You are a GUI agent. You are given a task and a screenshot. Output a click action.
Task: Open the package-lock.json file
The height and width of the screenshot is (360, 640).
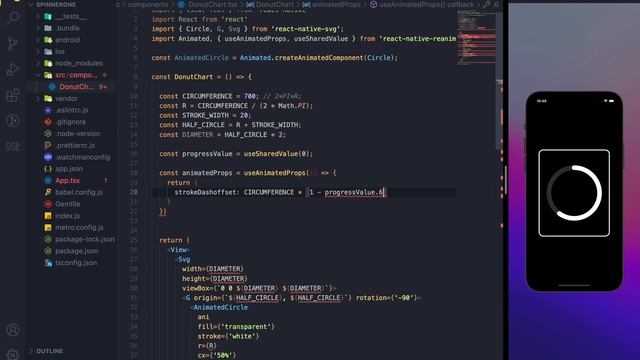85,239
